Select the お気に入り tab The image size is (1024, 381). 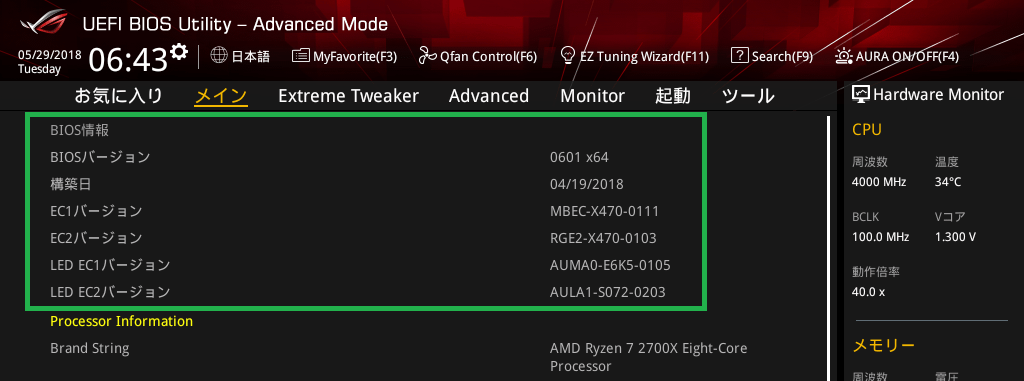point(118,96)
